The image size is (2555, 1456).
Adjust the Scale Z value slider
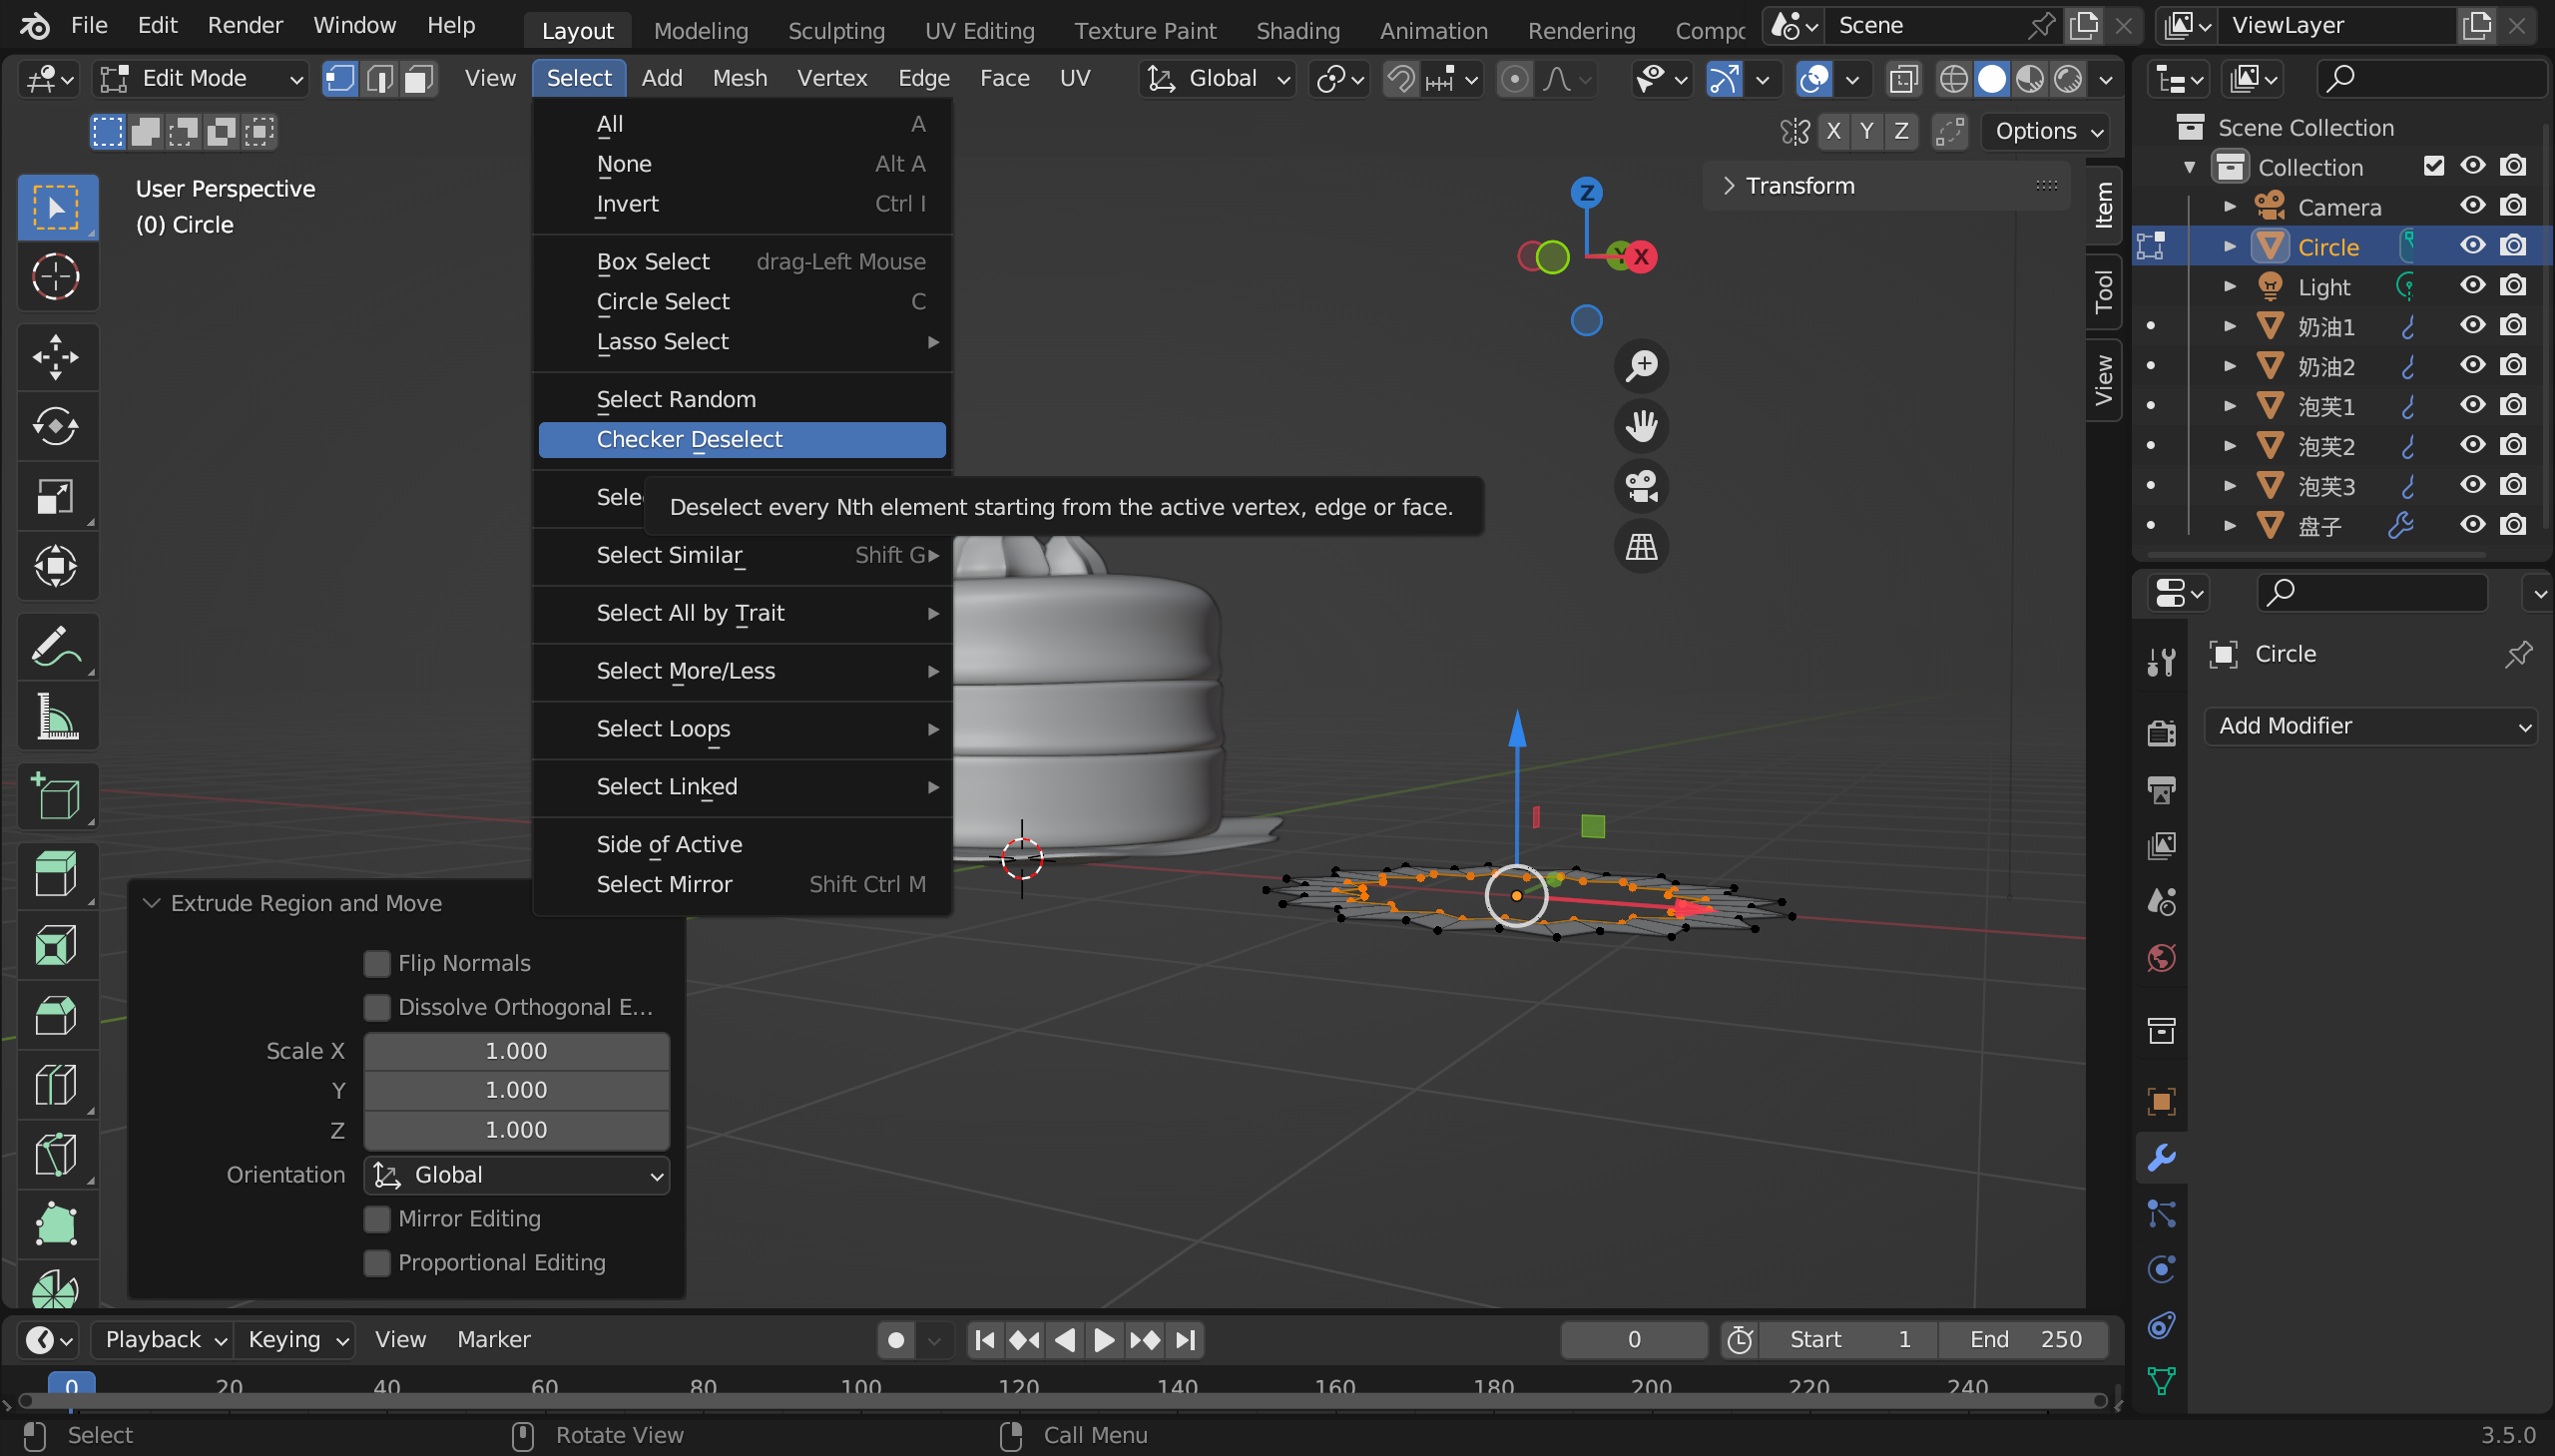click(x=516, y=1130)
